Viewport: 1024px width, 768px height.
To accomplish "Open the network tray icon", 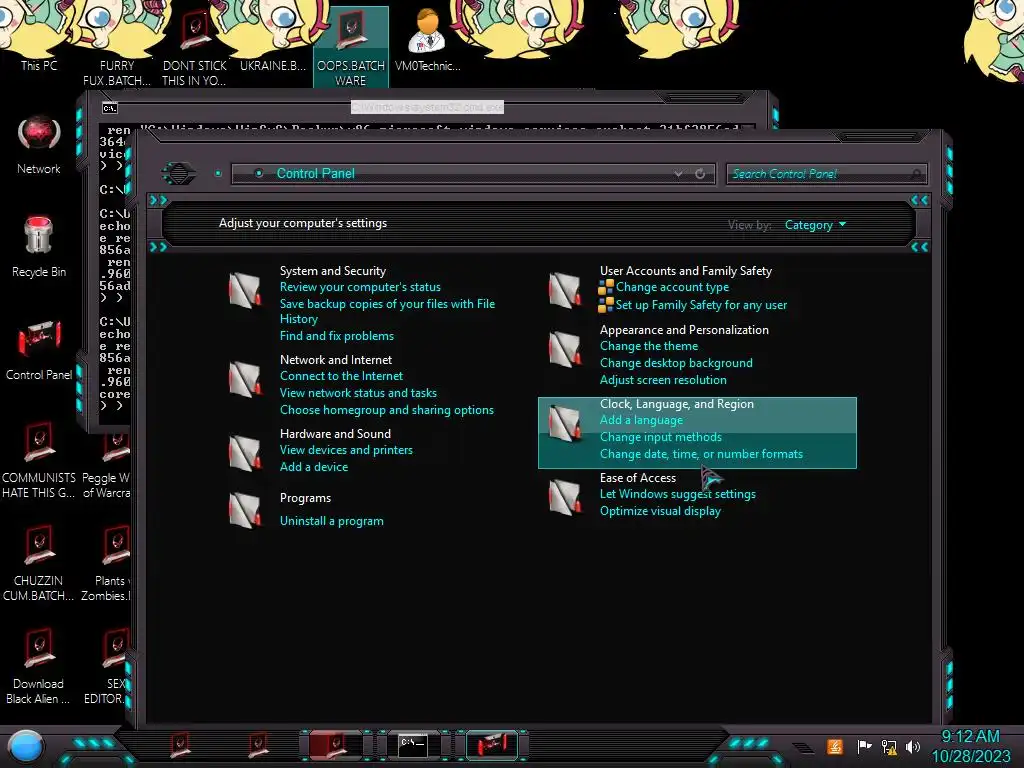I will 889,746.
